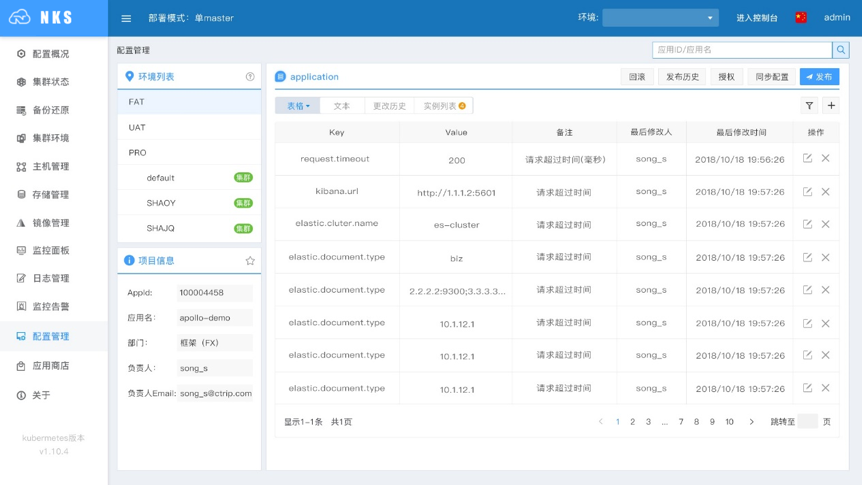Go to previous page arrow
The height and width of the screenshot is (485, 862).
[601, 422]
